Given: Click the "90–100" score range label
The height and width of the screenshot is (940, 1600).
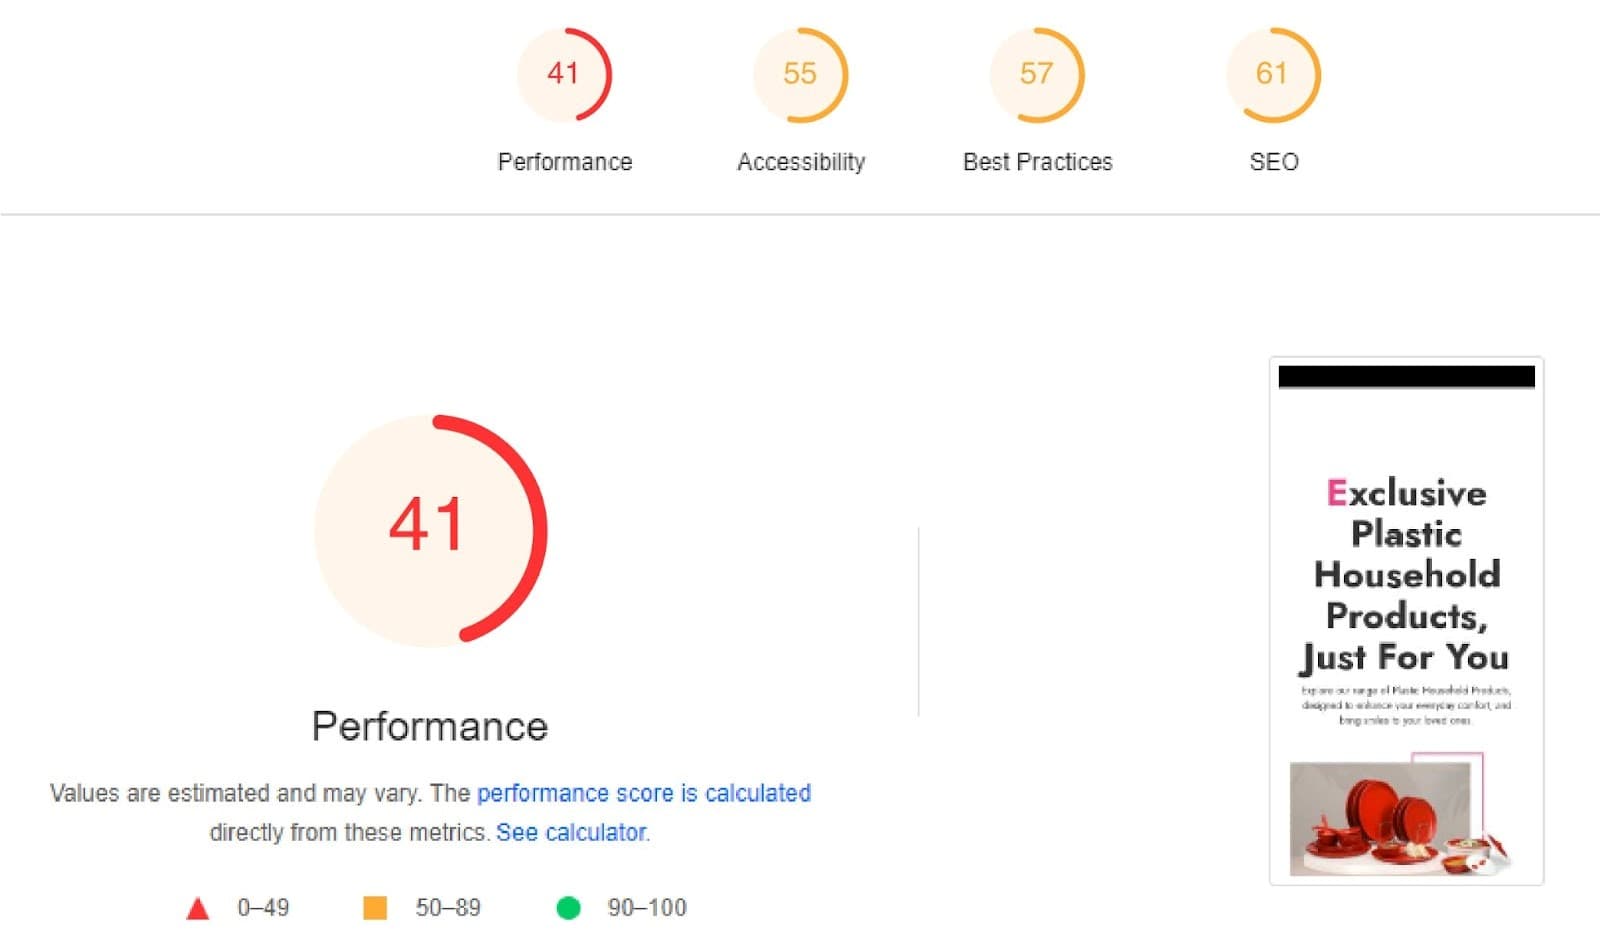Looking at the screenshot, I should pyautogui.click(x=647, y=908).
